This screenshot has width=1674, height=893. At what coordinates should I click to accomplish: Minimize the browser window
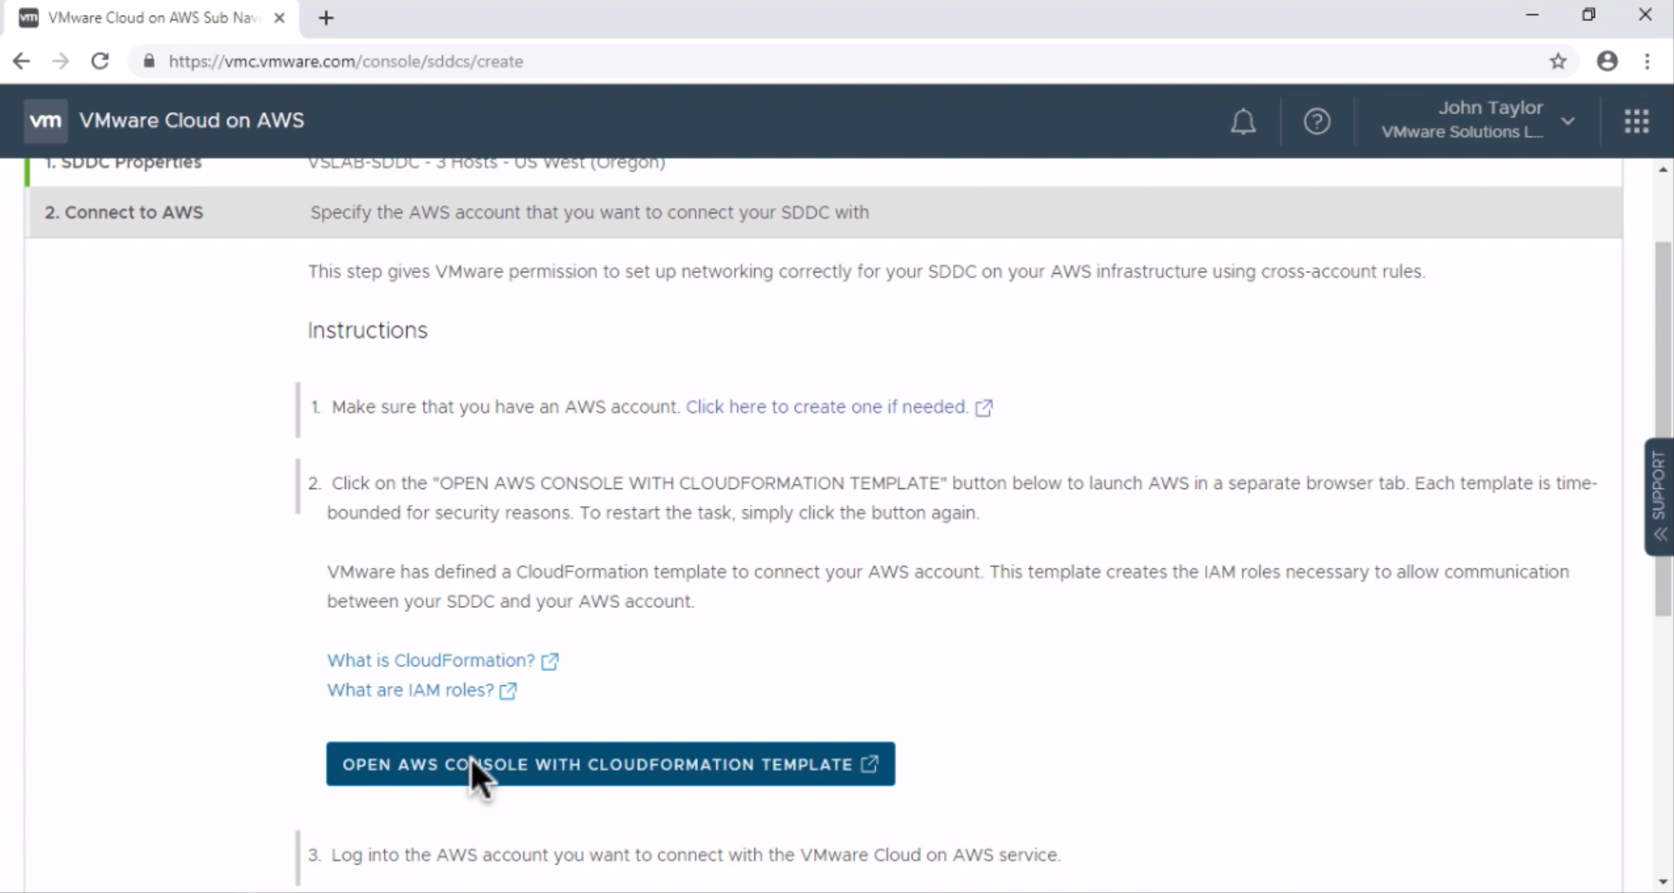point(1532,15)
